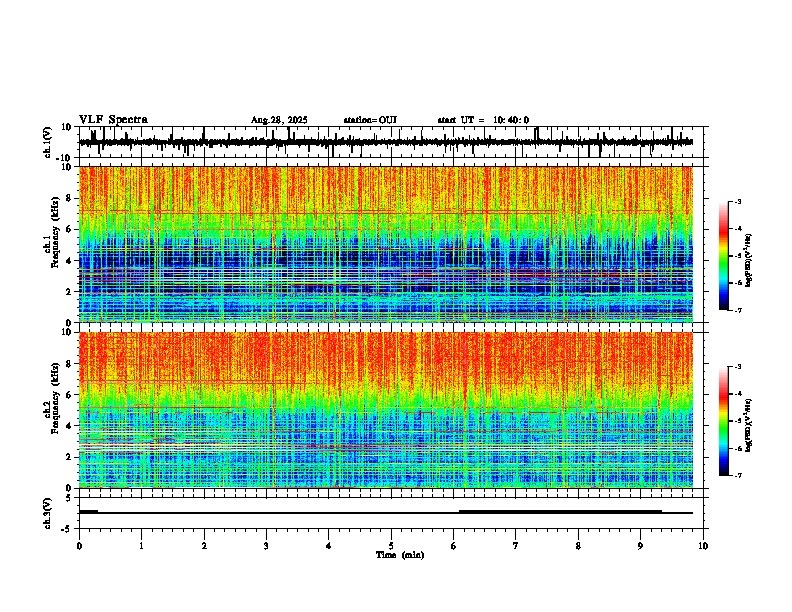Image resolution: width=792 pixels, height=612 pixels.
Task: Click the date 'Aug.28, 2025' label
Action: (279, 120)
